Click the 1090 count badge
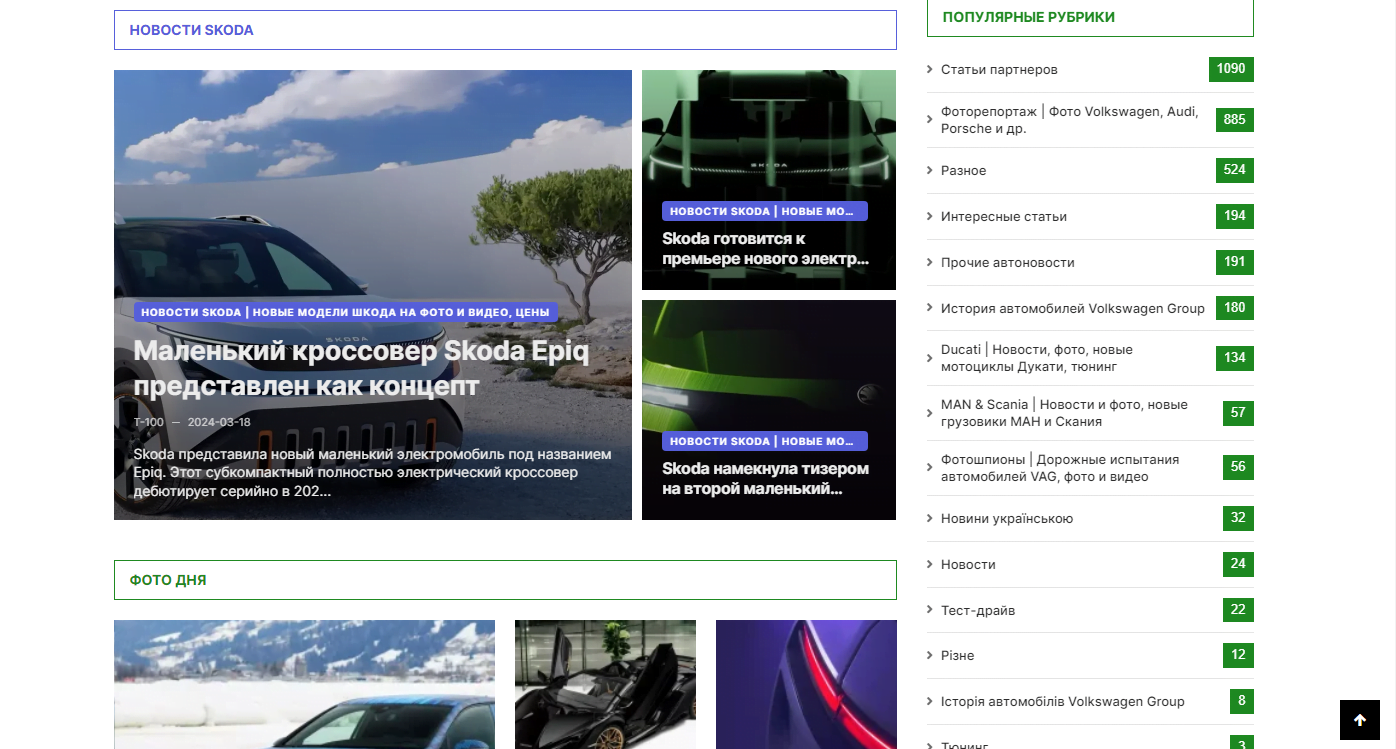This screenshot has width=1396, height=749. [1231, 69]
